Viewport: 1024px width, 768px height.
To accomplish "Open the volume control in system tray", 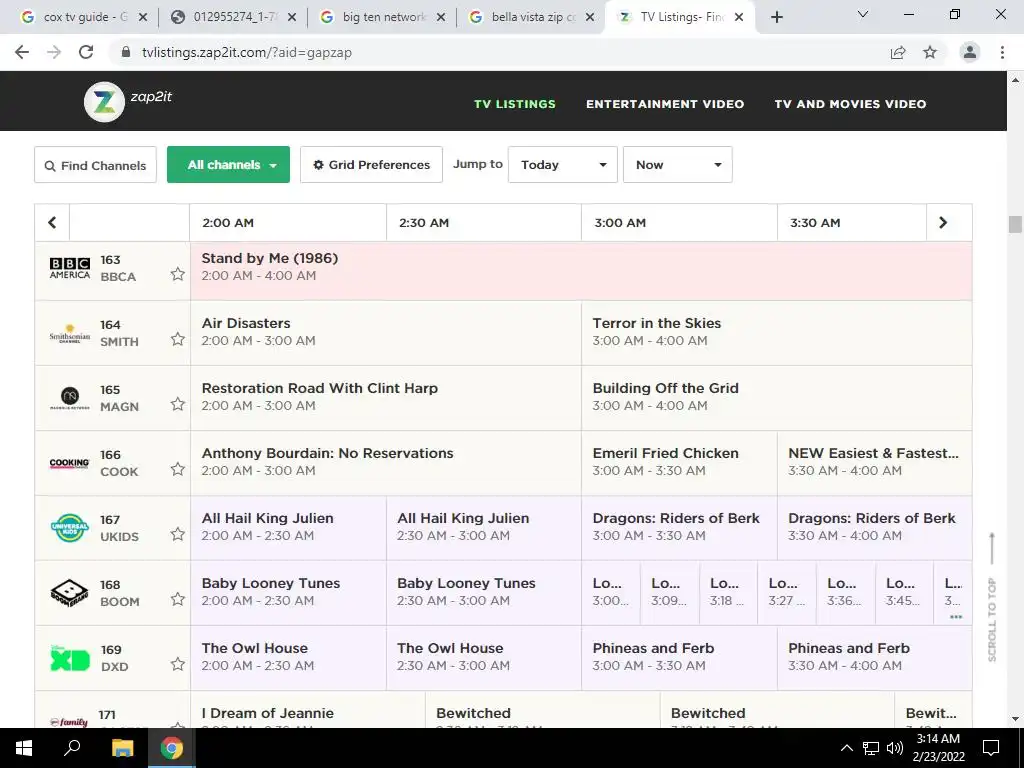I will (x=894, y=748).
